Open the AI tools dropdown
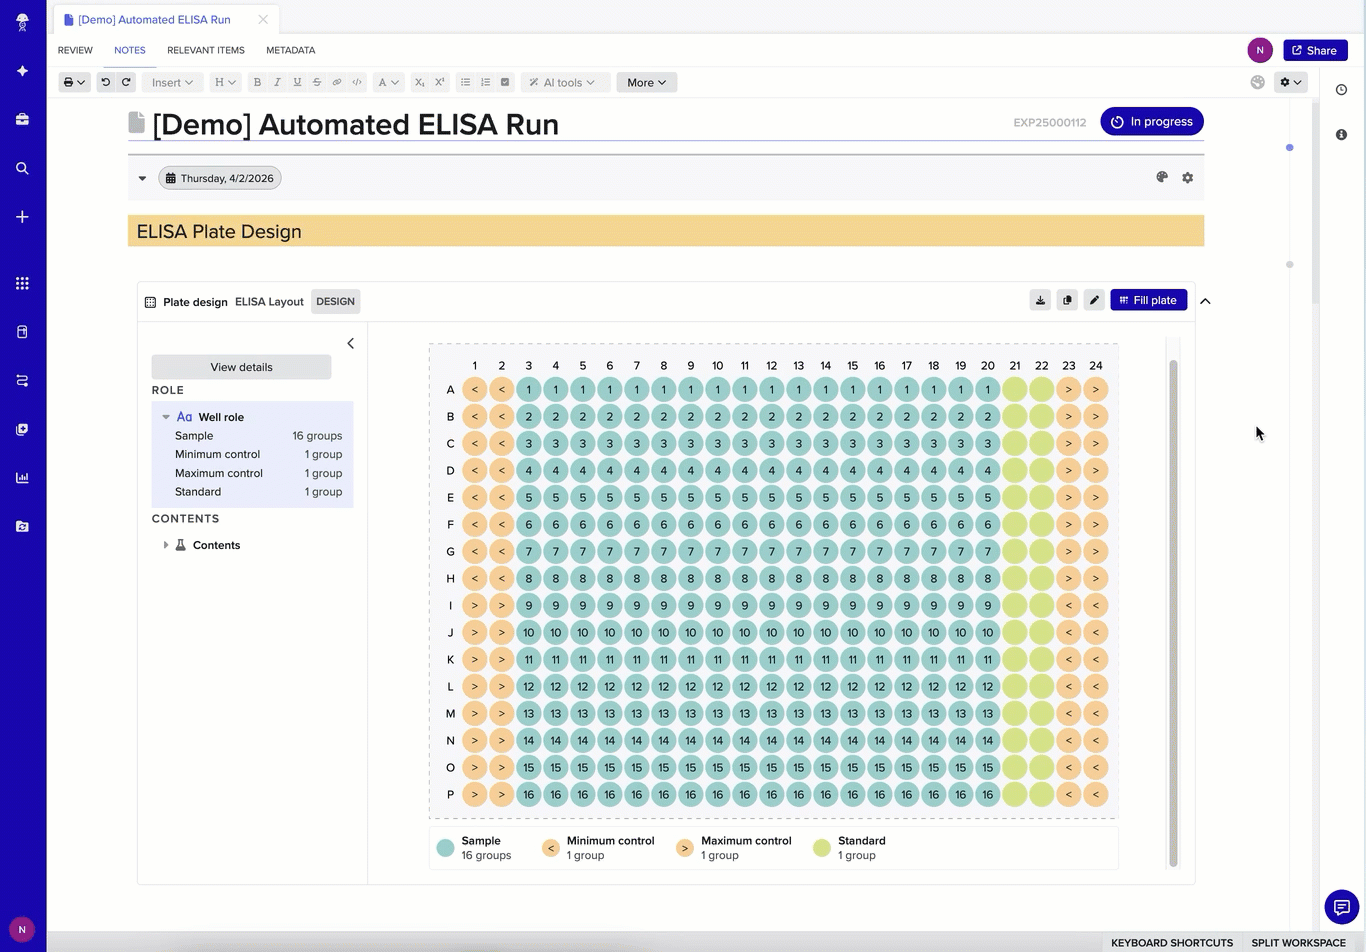The height and width of the screenshot is (952, 1366). (565, 82)
